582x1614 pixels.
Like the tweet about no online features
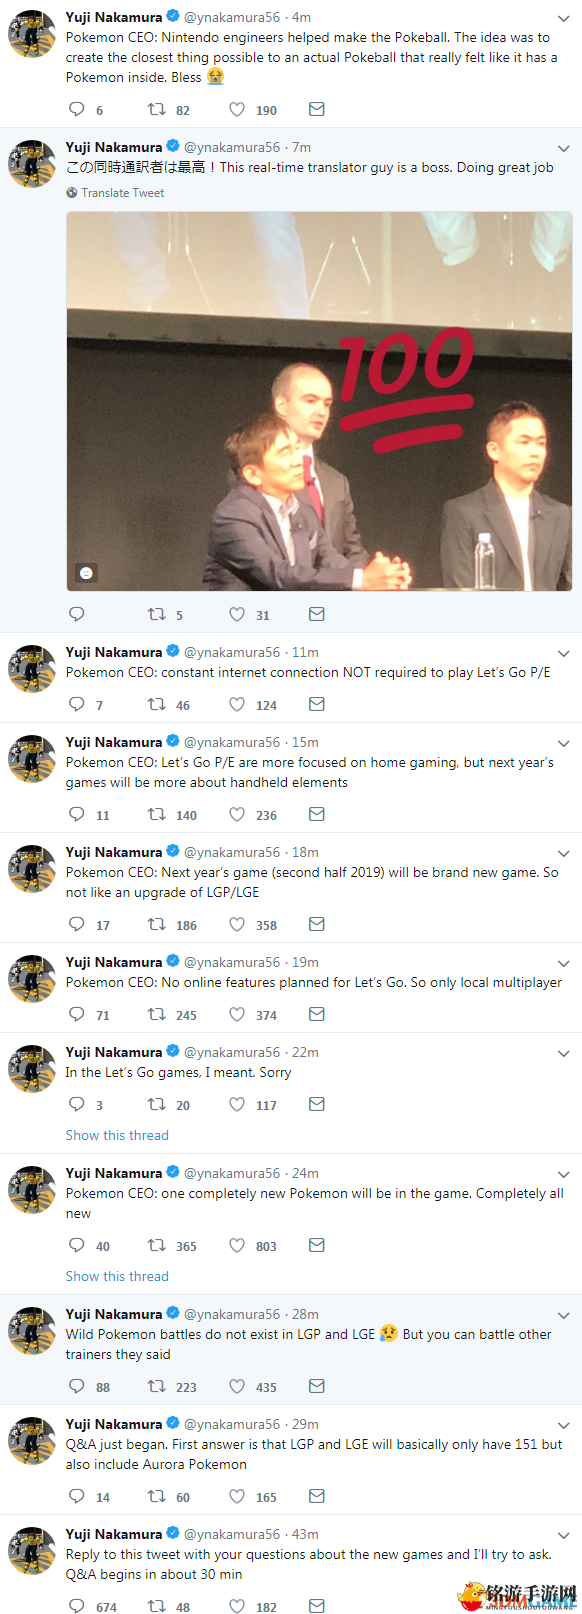tap(237, 1014)
